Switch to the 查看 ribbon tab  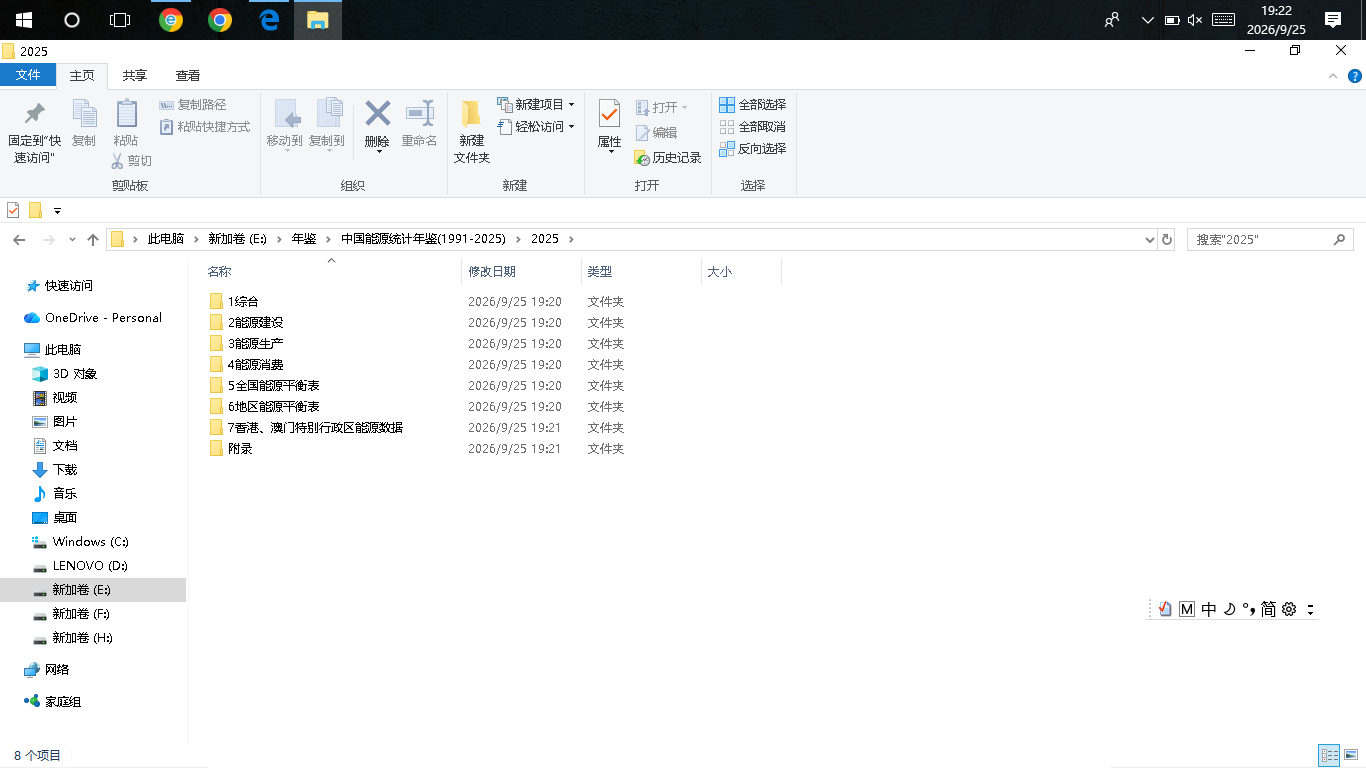(188, 76)
